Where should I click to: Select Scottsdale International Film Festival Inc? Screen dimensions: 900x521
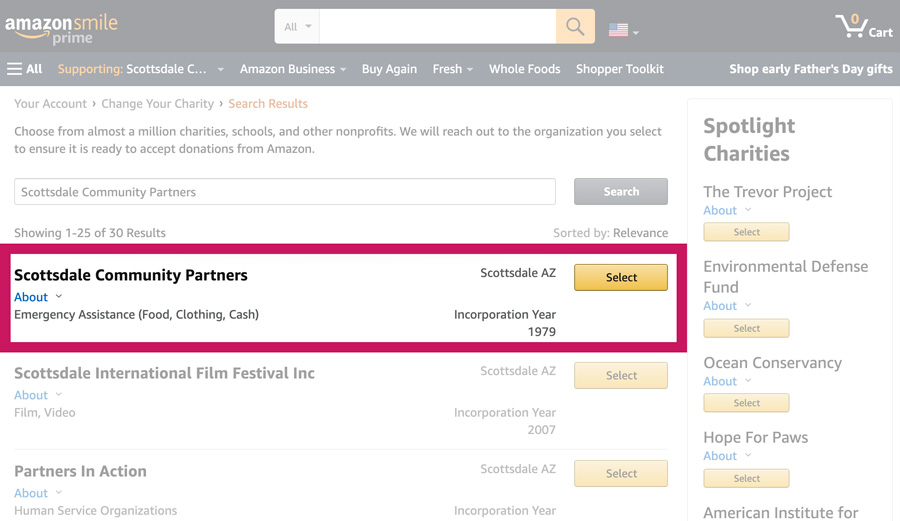coord(620,375)
